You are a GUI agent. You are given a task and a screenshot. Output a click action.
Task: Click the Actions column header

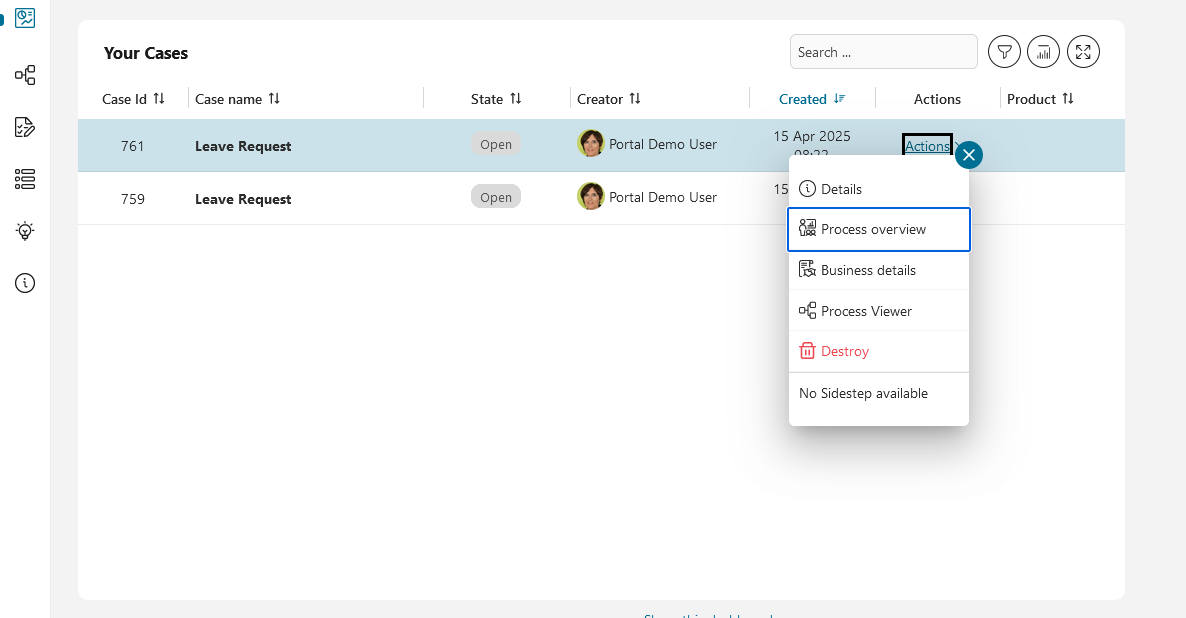tap(937, 99)
